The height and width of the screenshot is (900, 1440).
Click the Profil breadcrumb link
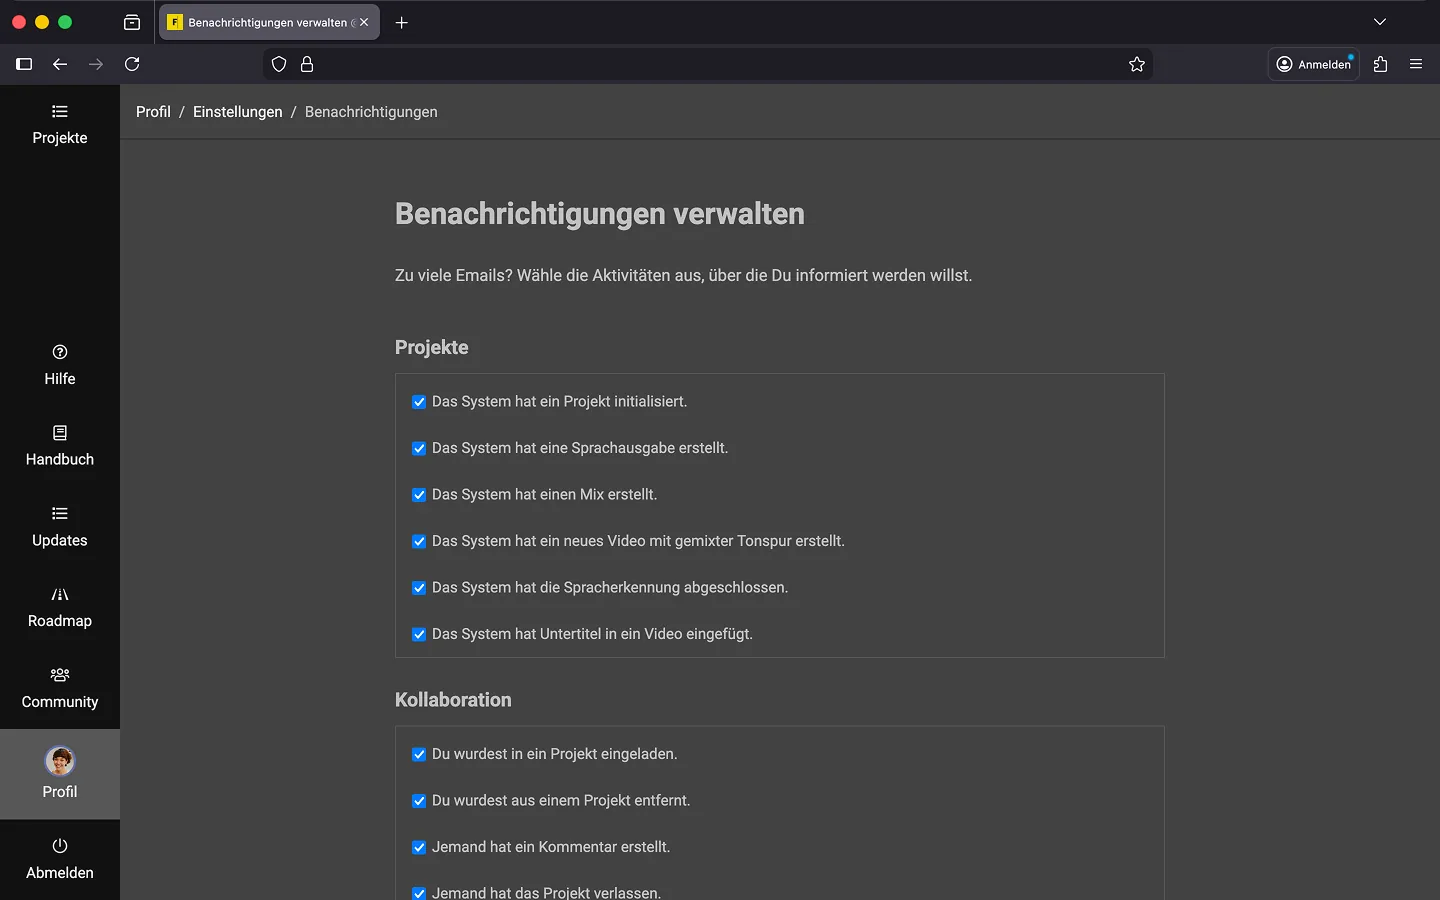tap(153, 112)
